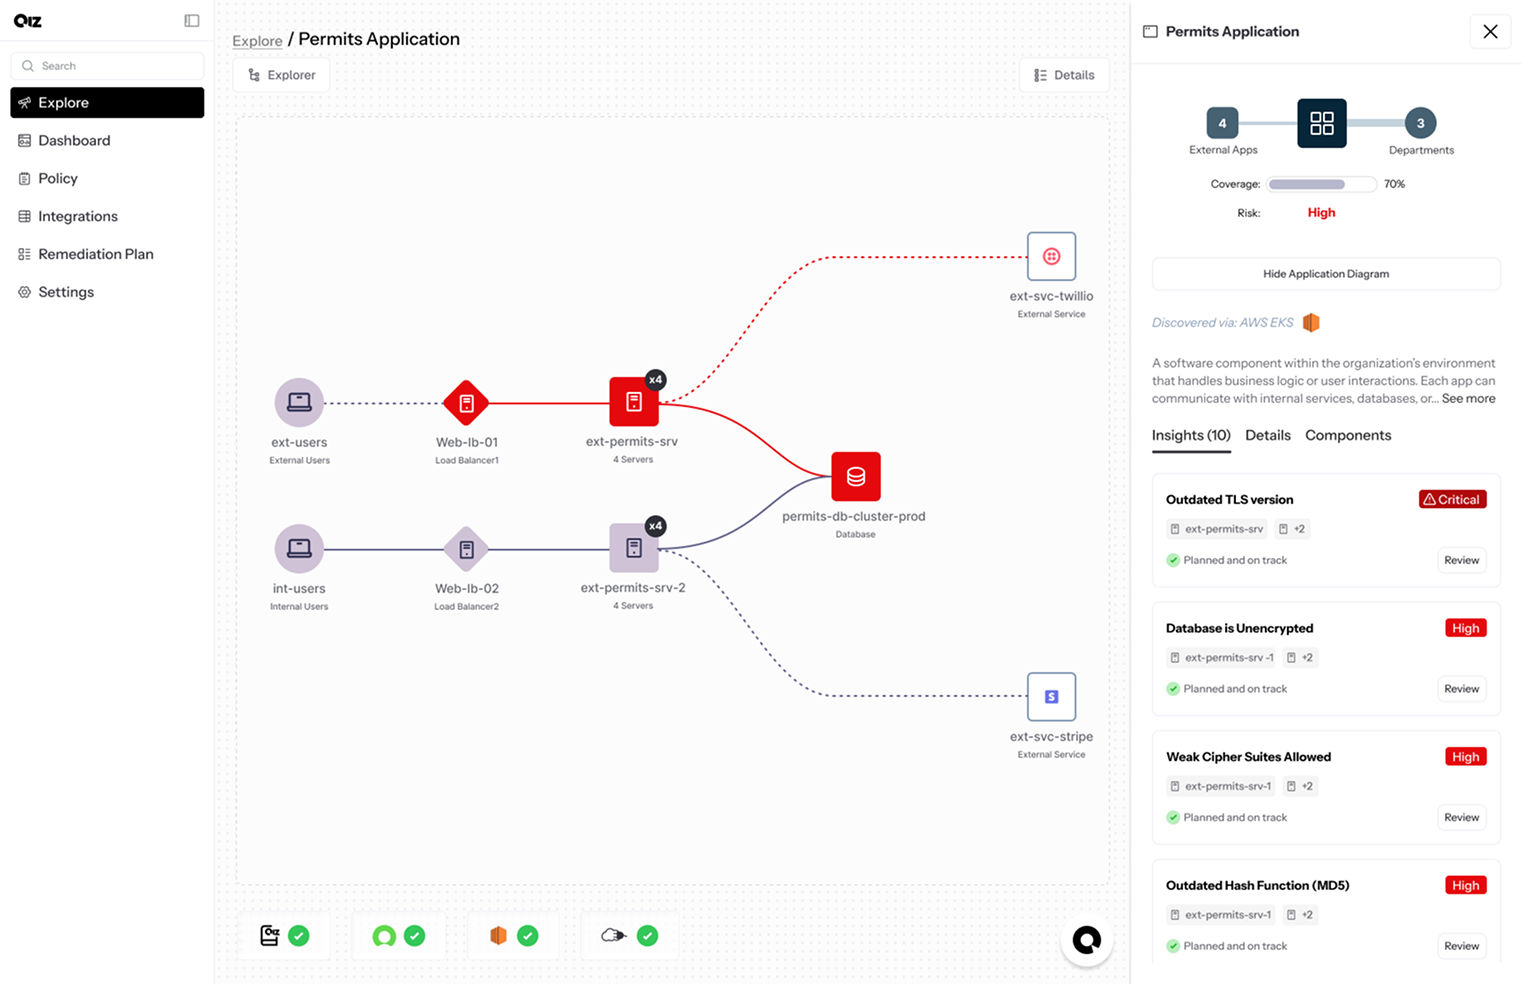Select the ext-svc-twillio external service node
This screenshot has height=984, width=1522.
[x=1052, y=257]
